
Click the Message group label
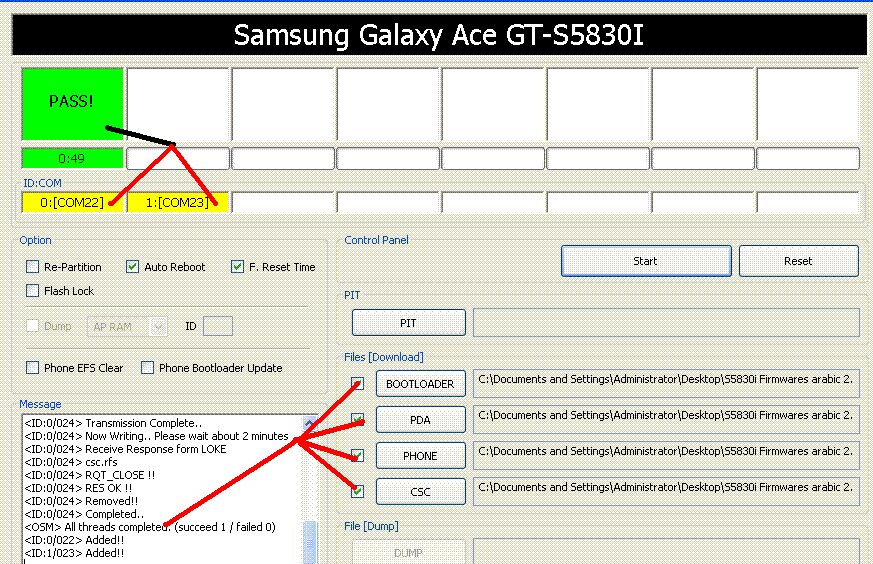[40, 404]
